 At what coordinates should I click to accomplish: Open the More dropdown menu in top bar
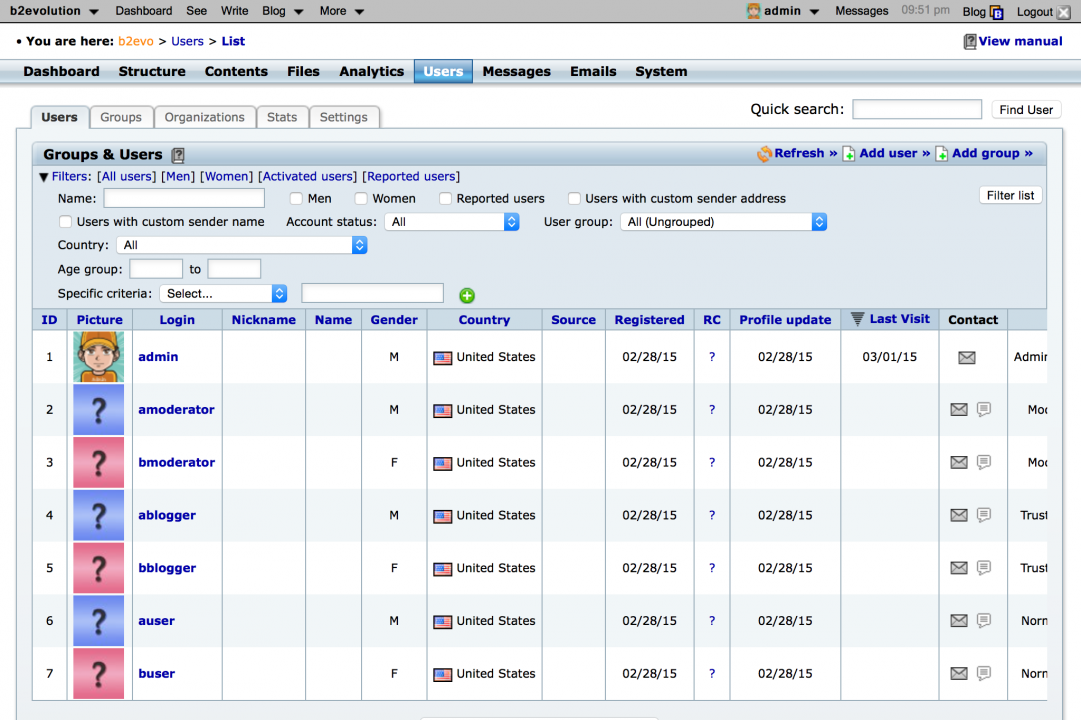(x=341, y=11)
